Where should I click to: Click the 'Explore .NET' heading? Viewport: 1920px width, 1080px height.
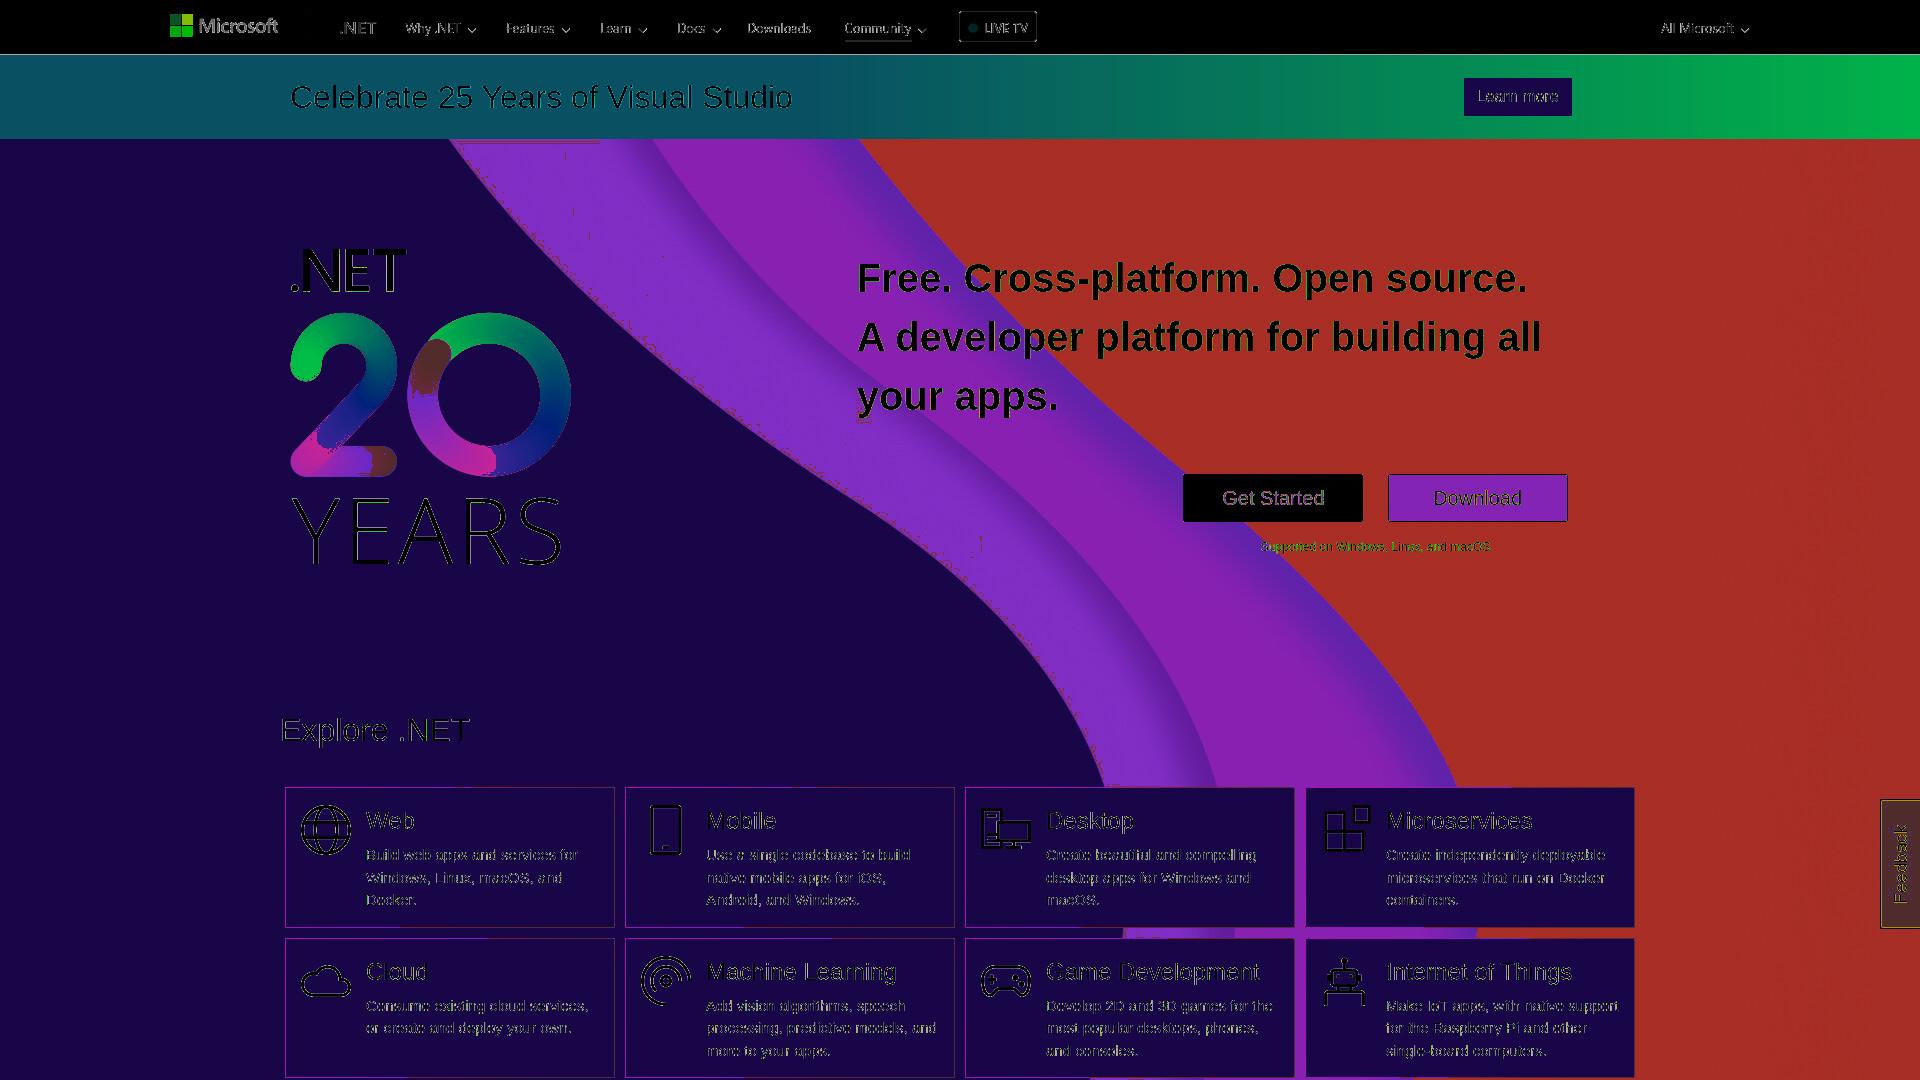click(x=375, y=730)
